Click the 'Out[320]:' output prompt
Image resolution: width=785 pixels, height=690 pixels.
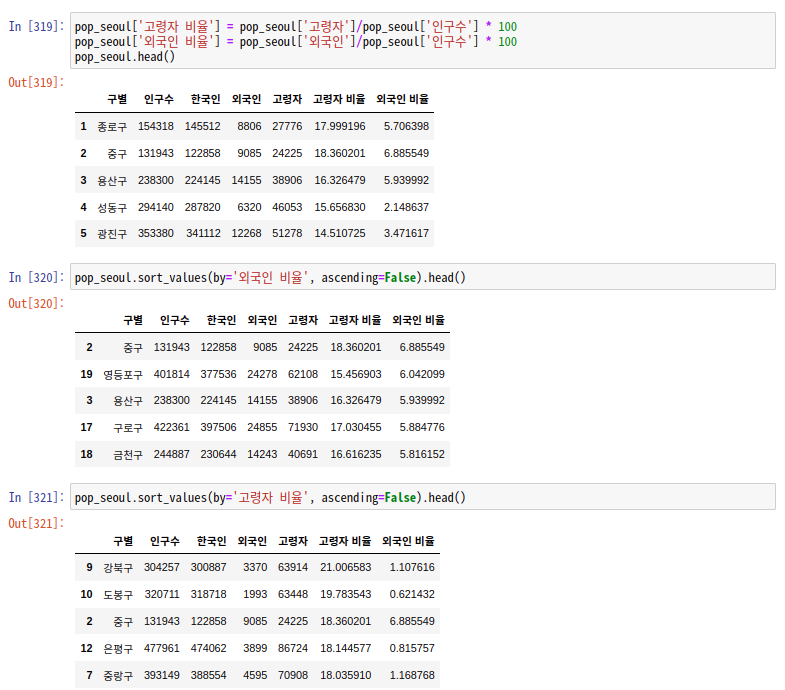(37, 303)
